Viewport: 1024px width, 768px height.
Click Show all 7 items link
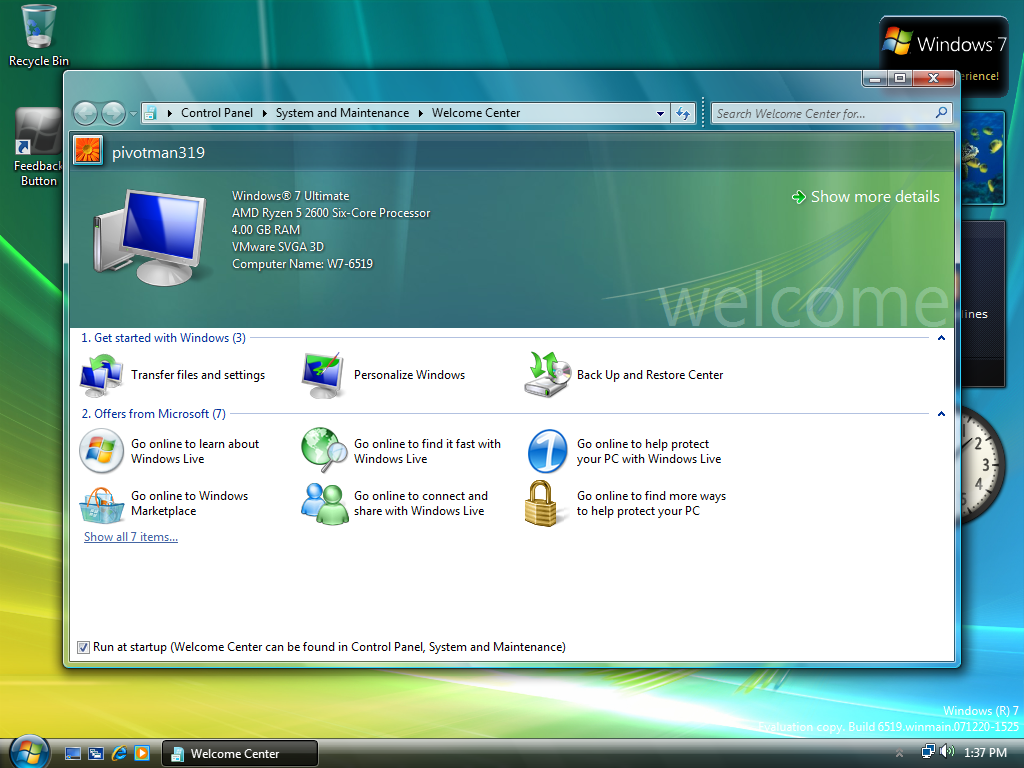tap(131, 537)
